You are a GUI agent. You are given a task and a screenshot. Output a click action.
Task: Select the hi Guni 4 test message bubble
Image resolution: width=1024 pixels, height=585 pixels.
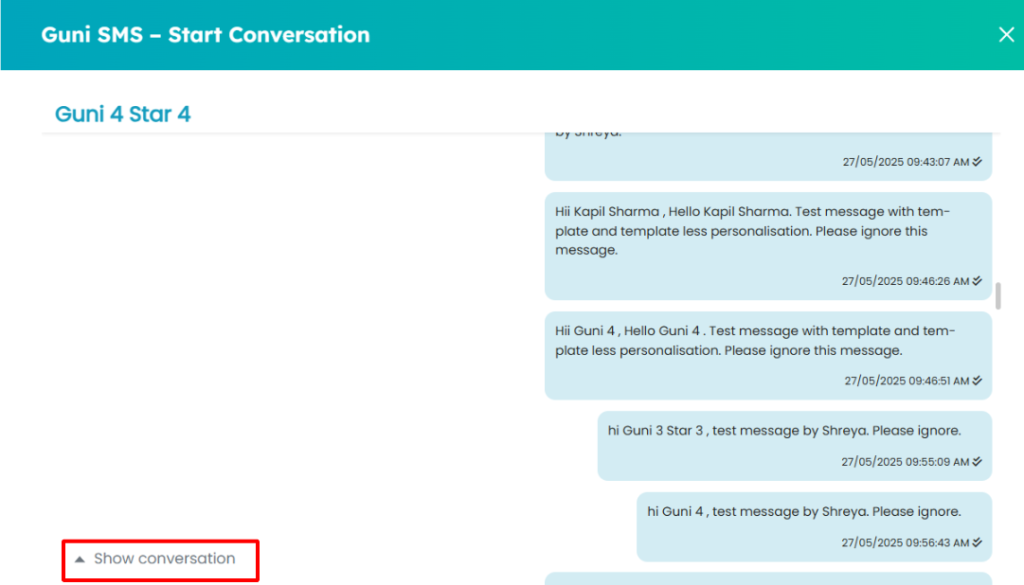click(x=814, y=527)
